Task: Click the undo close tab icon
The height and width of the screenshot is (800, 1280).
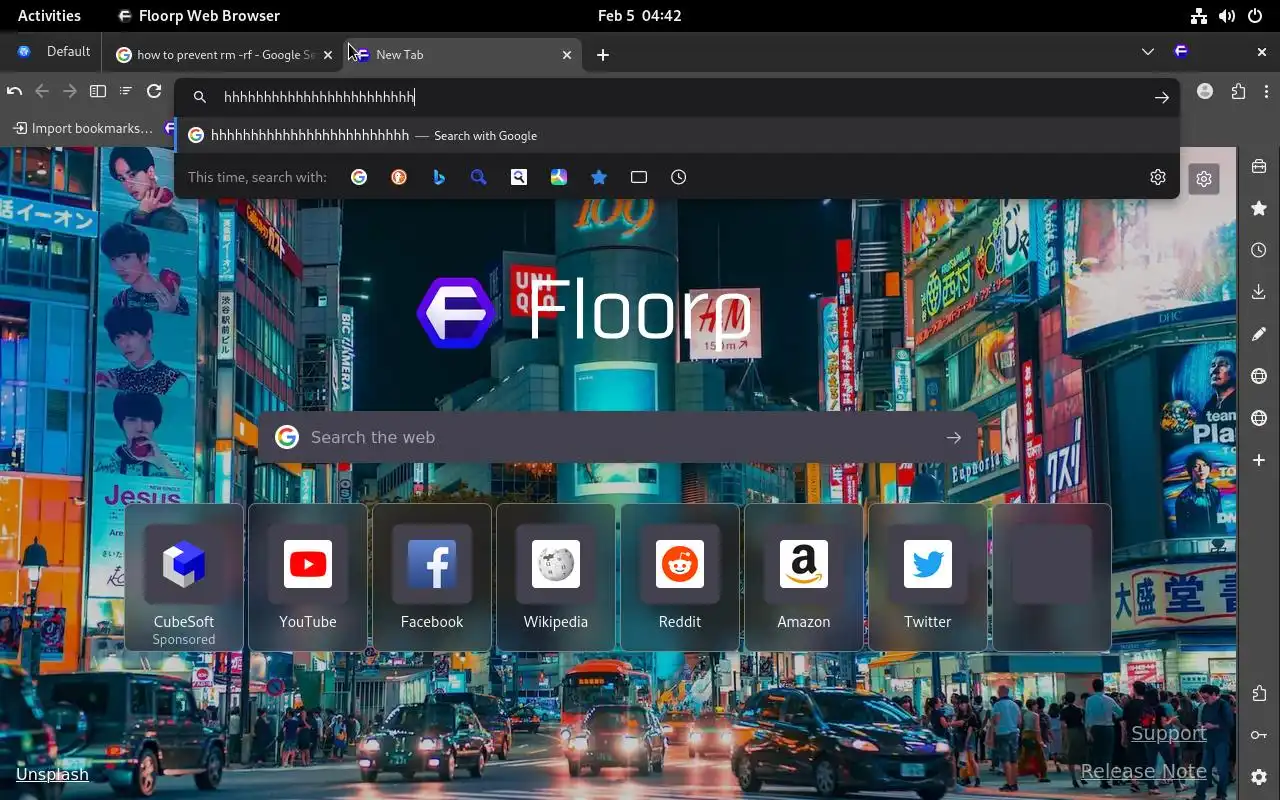Action: tap(14, 91)
